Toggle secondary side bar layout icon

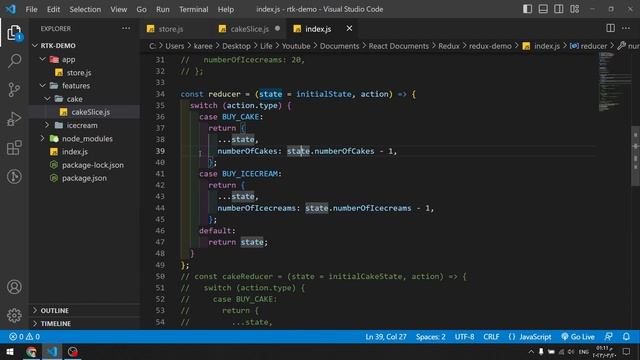pyautogui.click(x=558, y=9)
